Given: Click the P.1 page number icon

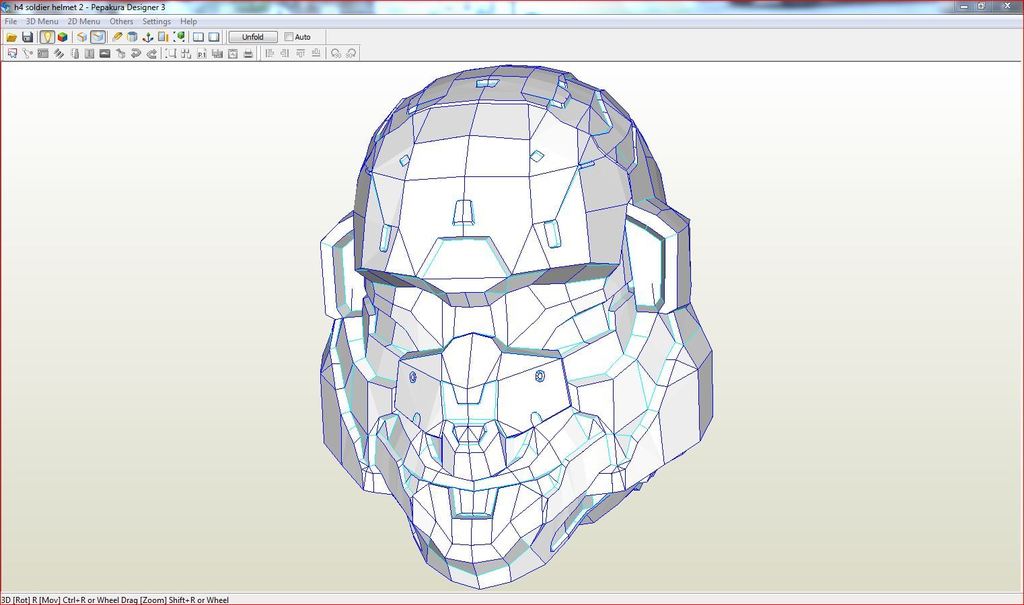Looking at the screenshot, I should click(x=202, y=54).
